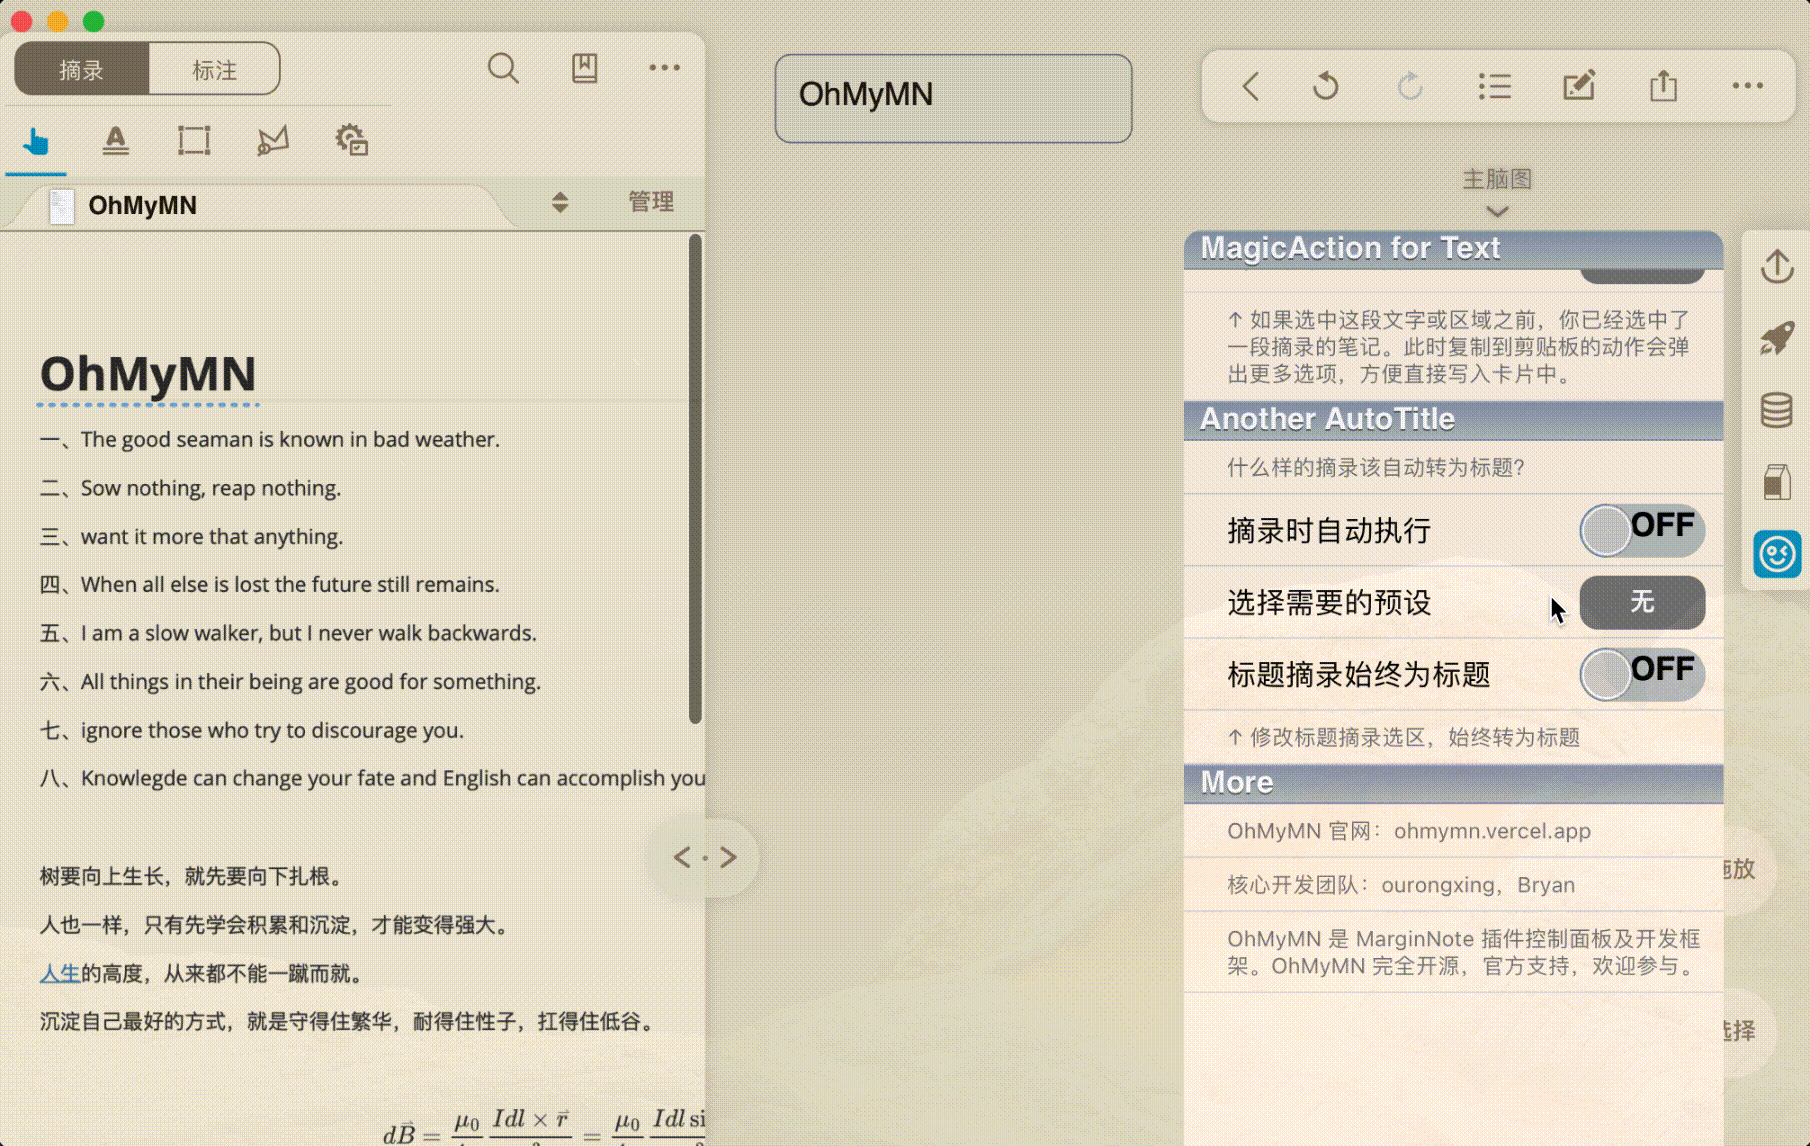The width and height of the screenshot is (1810, 1146).
Task: Redo the mindmap action
Action: coord(1410,87)
